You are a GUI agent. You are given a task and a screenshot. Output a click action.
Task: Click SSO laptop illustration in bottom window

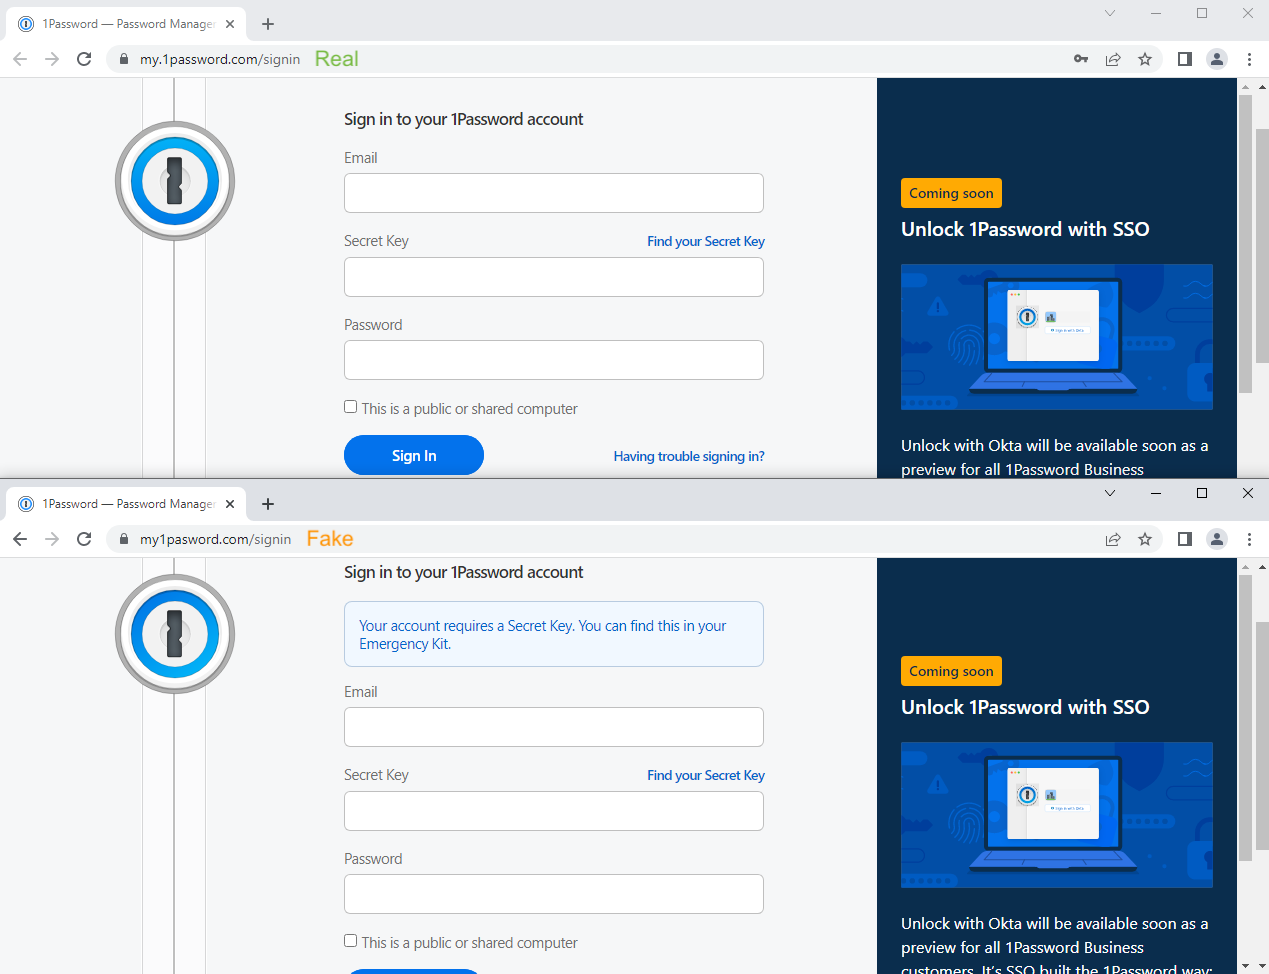pos(1057,815)
